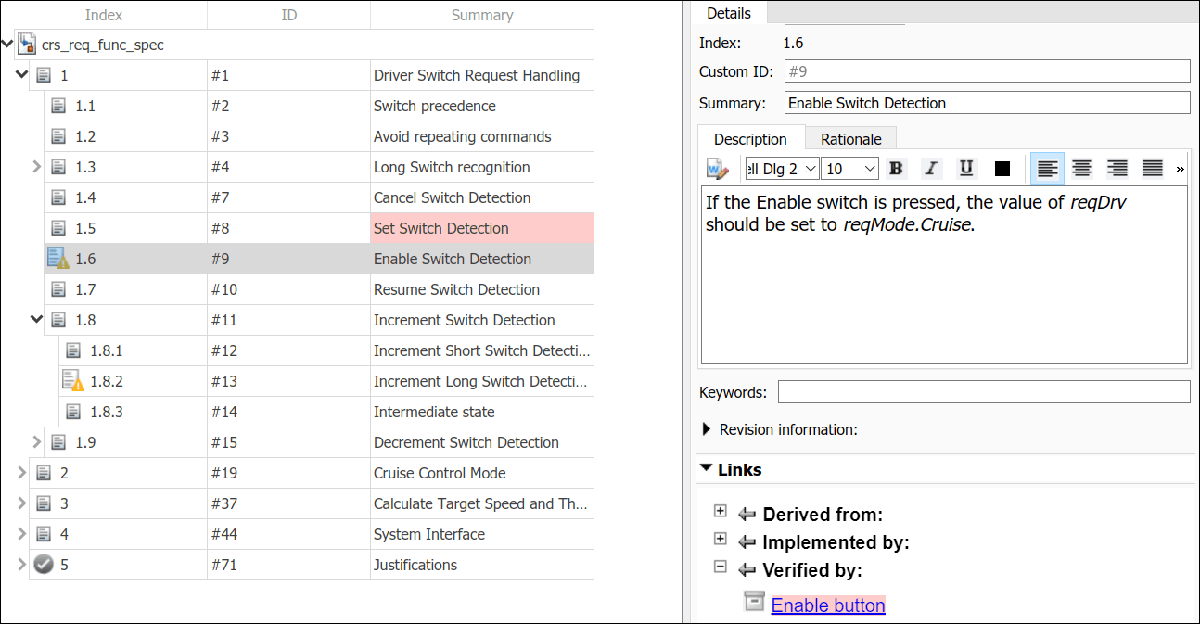Click the 1.8.2 requirement warning icon
The image size is (1200, 624).
pos(73,381)
